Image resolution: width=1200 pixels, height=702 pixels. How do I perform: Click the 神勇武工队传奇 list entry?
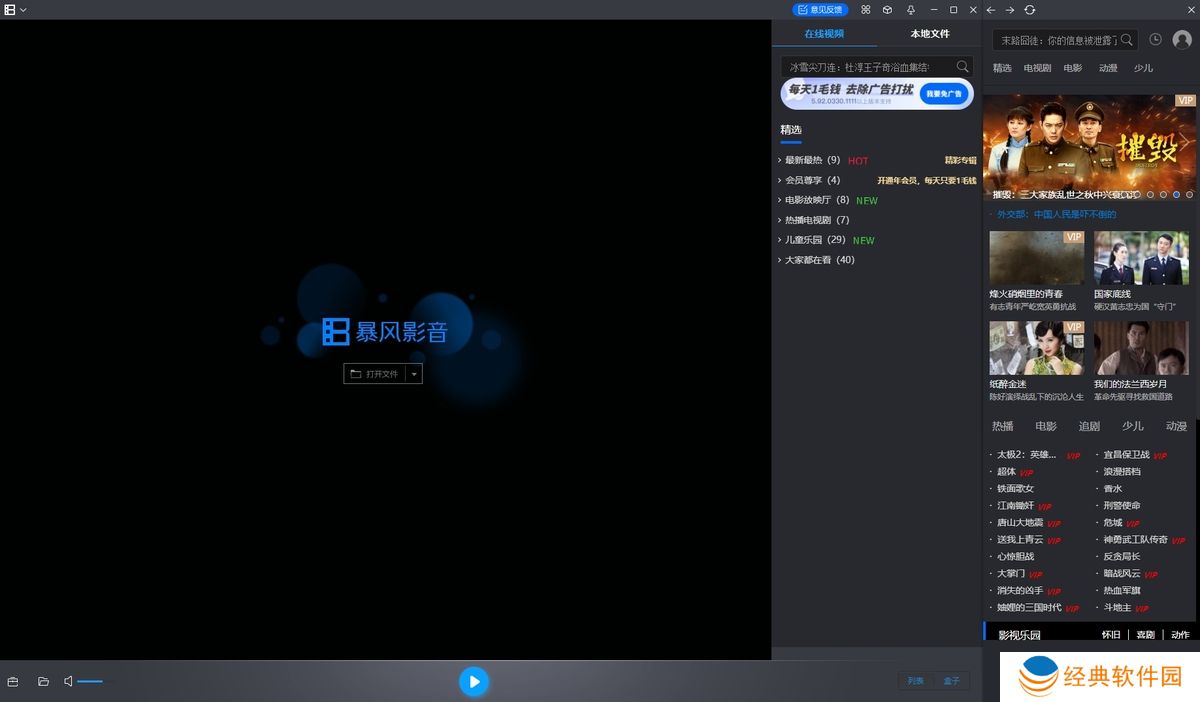pyautogui.click(x=1136, y=539)
